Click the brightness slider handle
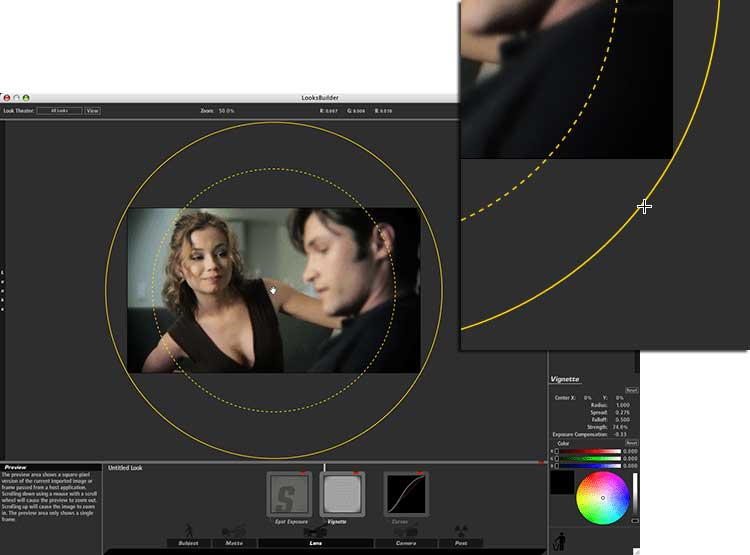750x555 pixels. 635,521
